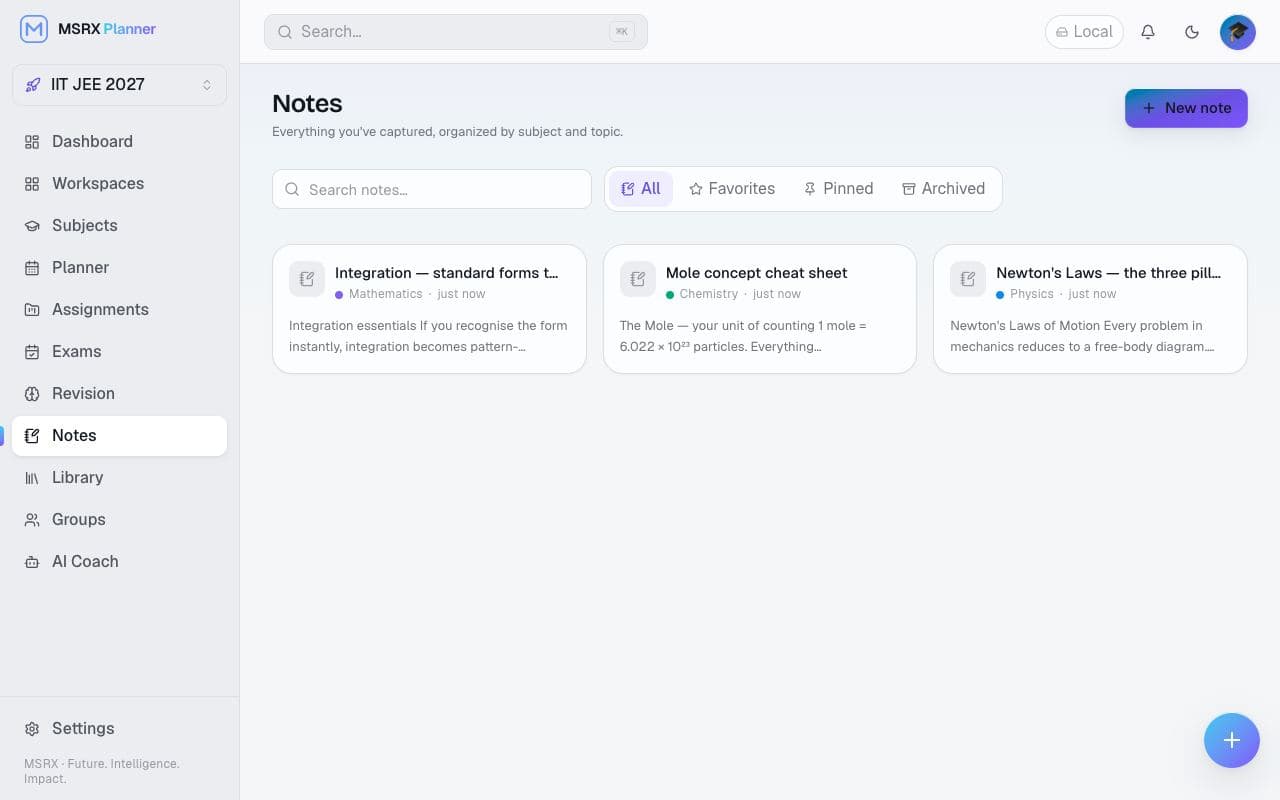Click the Mole concept note's notepad icon
This screenshot has width=1280, height=800.
tap(638, 280)
